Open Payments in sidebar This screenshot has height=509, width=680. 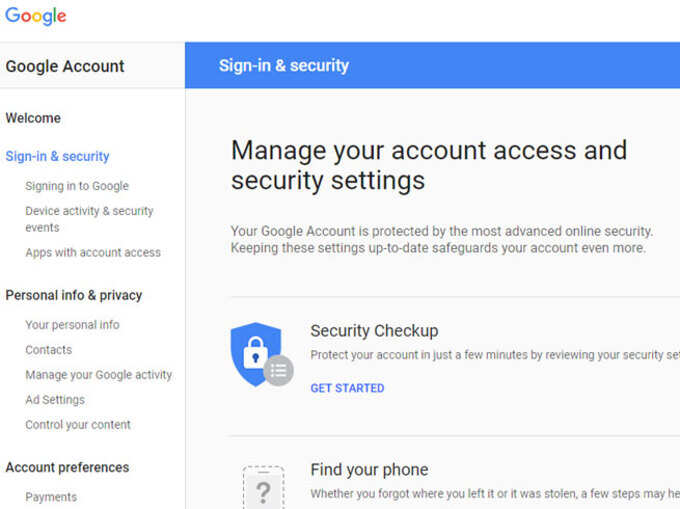click(51, 497)
